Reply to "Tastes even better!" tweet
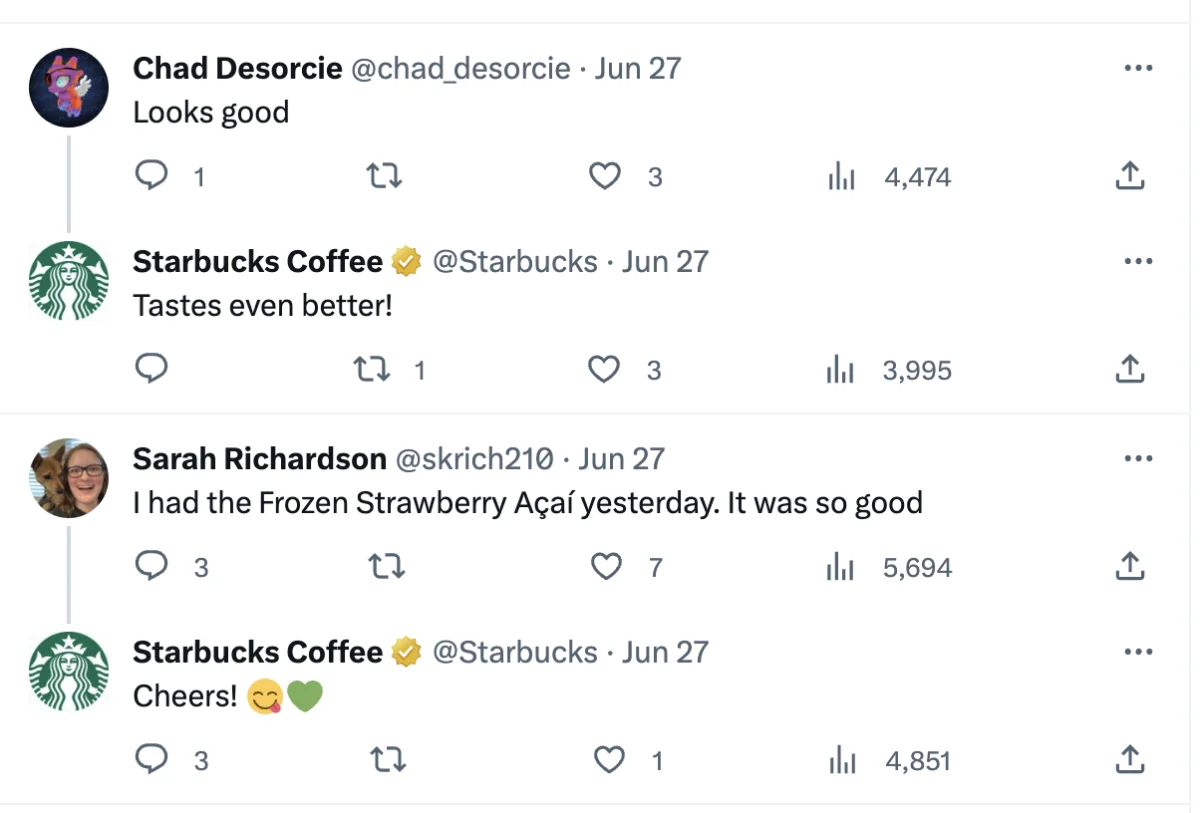Screen dimensions: 1200x813 (x=151, y=370)
